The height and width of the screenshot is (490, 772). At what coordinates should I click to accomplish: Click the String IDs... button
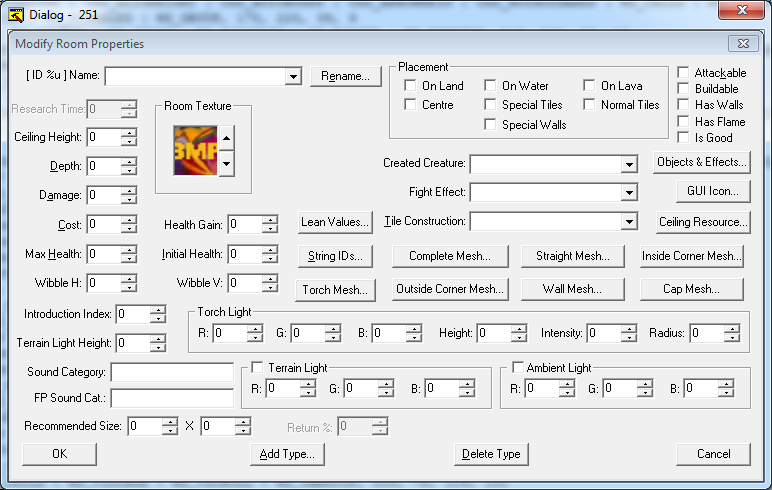pos(335,256)
